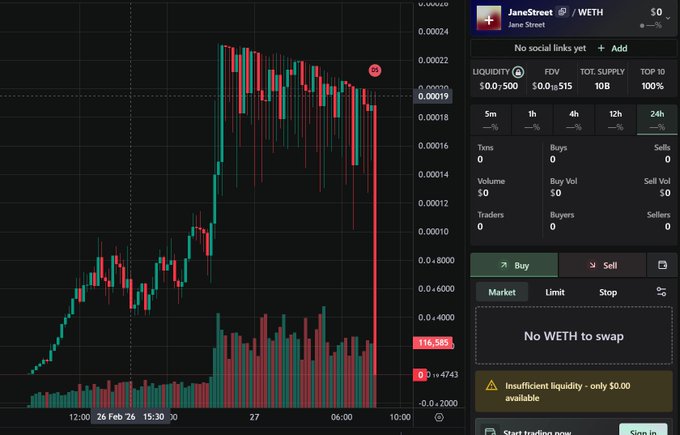Click the wallet icon near Start trading
The image size is (680, 435).
pyautogui.click(x=491, y=433)
